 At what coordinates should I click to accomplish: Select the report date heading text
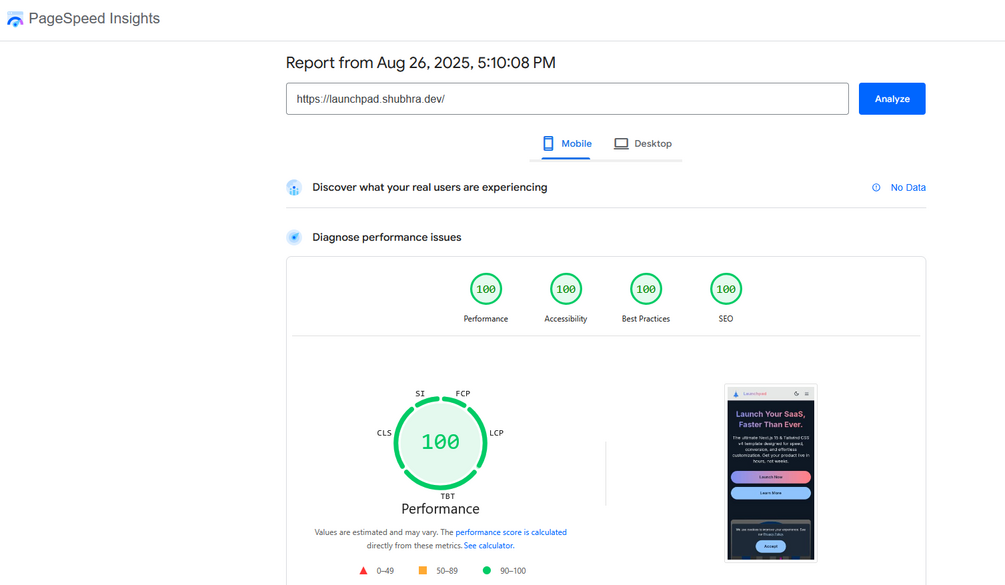pyautogui.click(x=420, y=63)
